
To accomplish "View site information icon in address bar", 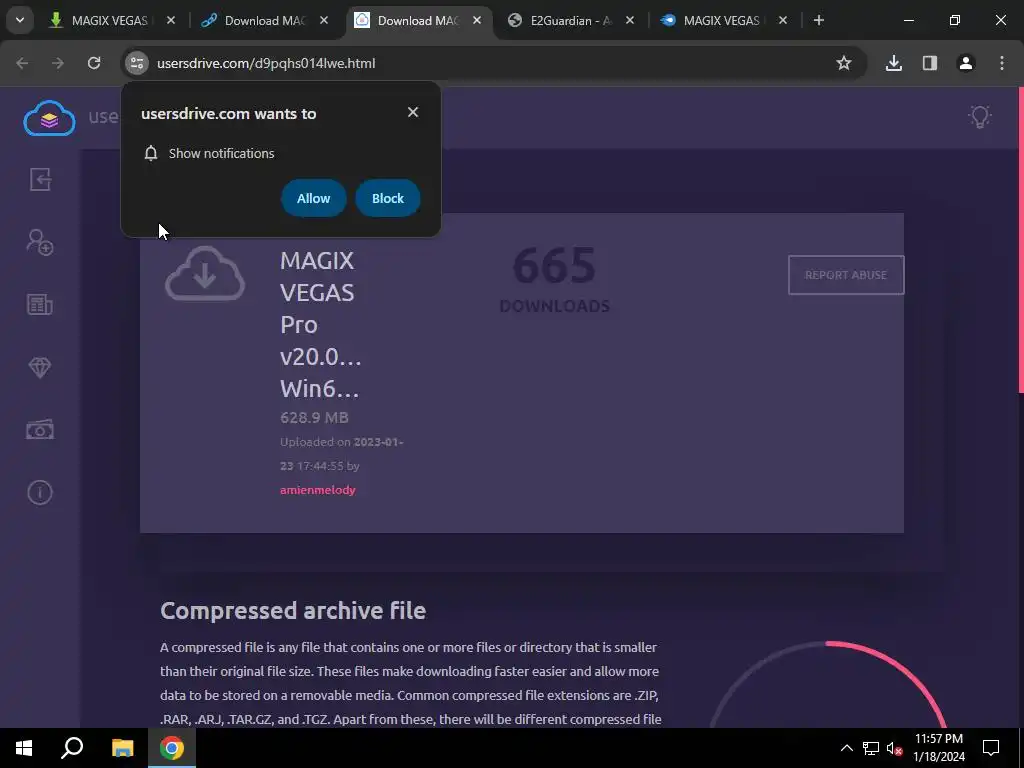I will tap(136, 63).
